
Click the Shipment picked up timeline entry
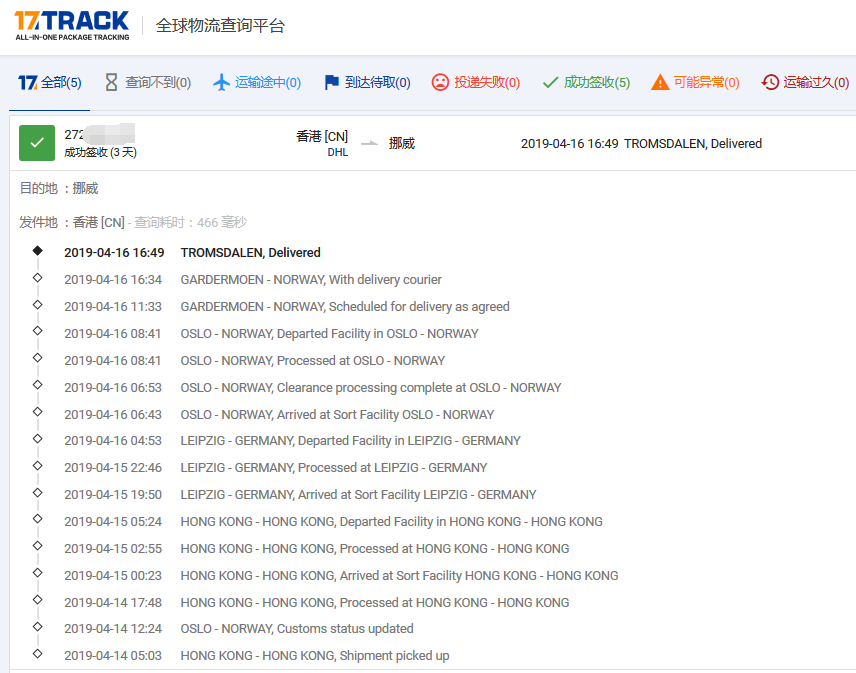(x=314, y=656)
